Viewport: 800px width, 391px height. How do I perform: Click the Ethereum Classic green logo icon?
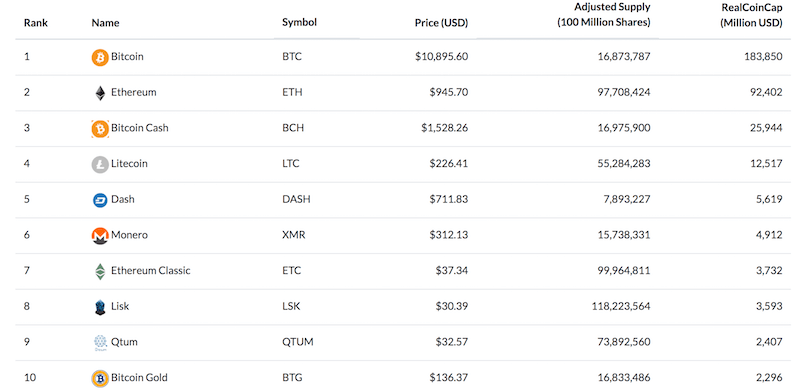(x=100, y=272)
